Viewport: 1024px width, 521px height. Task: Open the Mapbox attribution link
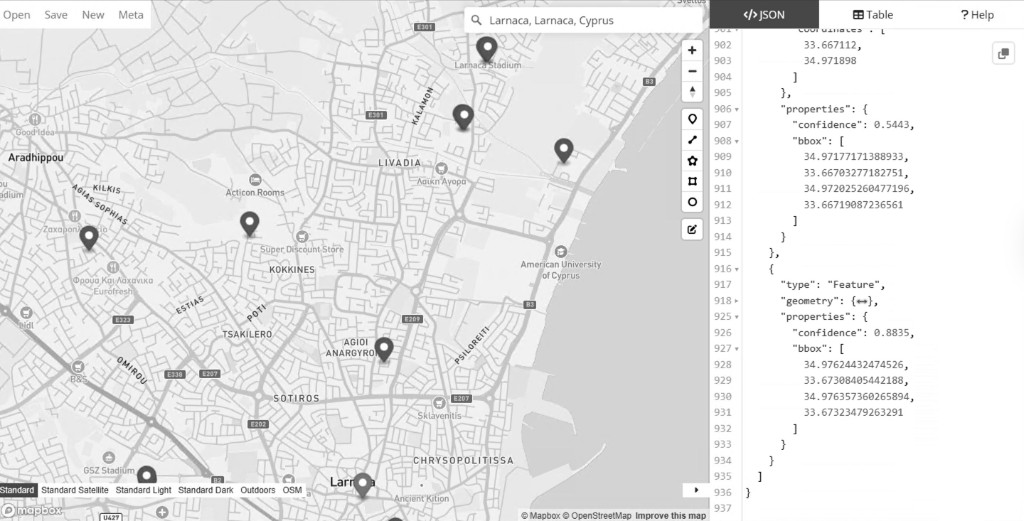540,516
